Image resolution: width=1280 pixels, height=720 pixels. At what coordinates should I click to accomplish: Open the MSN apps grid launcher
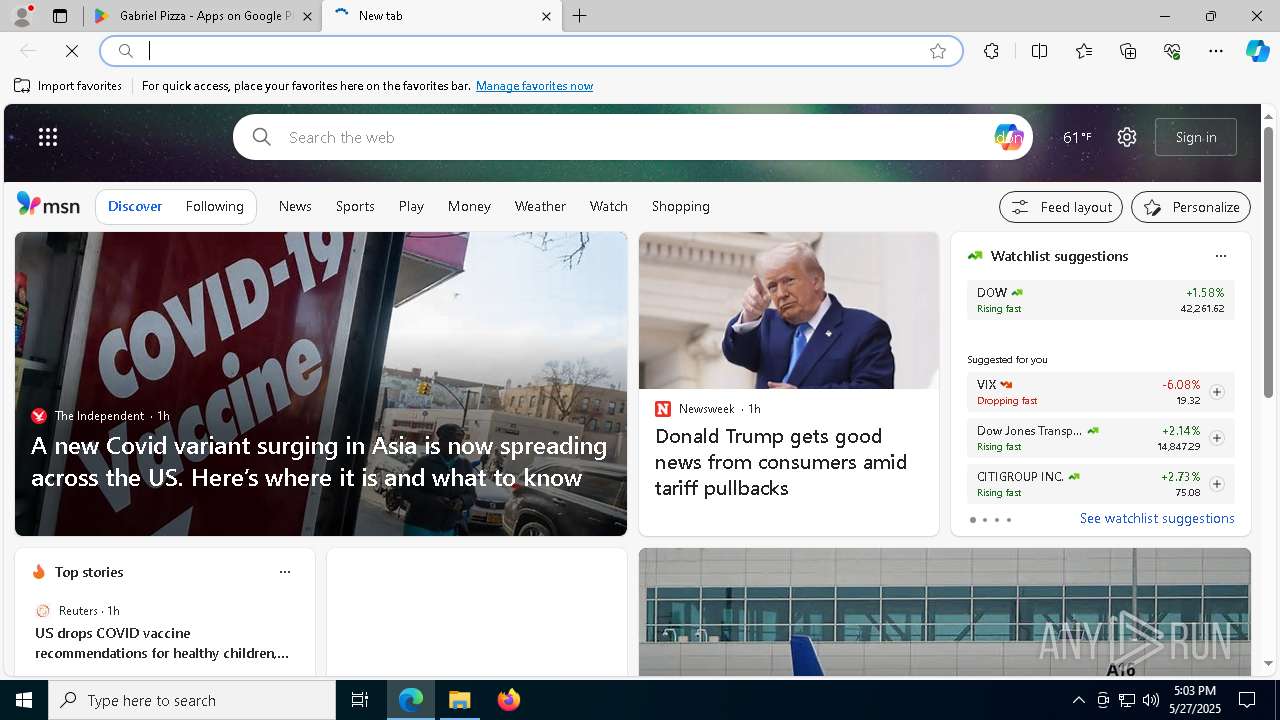48,137
